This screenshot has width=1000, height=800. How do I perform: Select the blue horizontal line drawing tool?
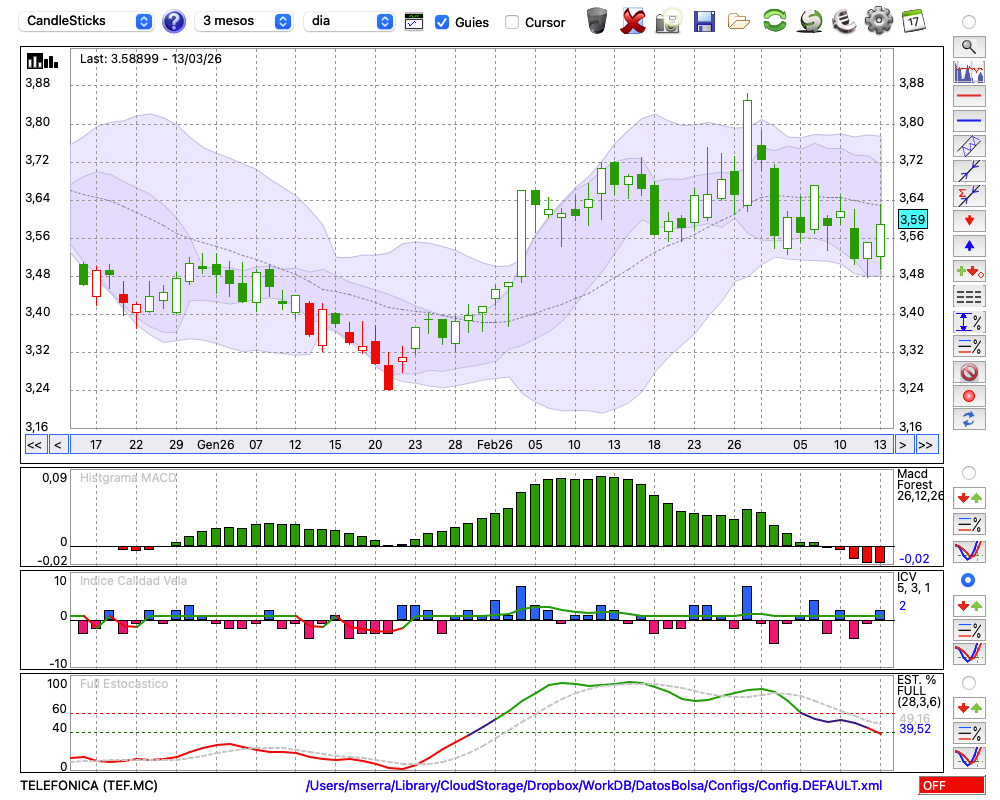pyautogui.click(x=968, y=121)
